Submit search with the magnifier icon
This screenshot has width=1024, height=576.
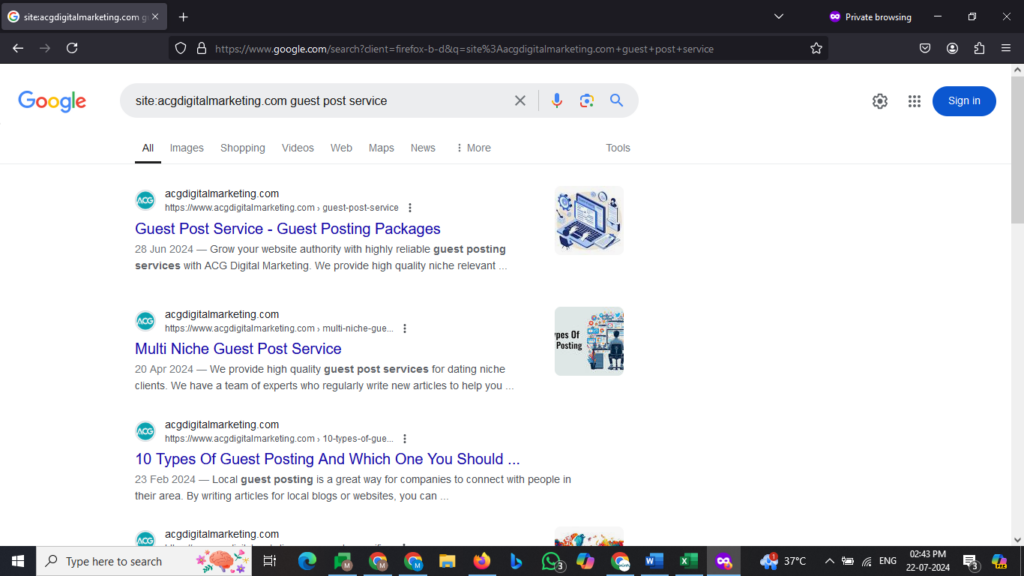point(616,101)
